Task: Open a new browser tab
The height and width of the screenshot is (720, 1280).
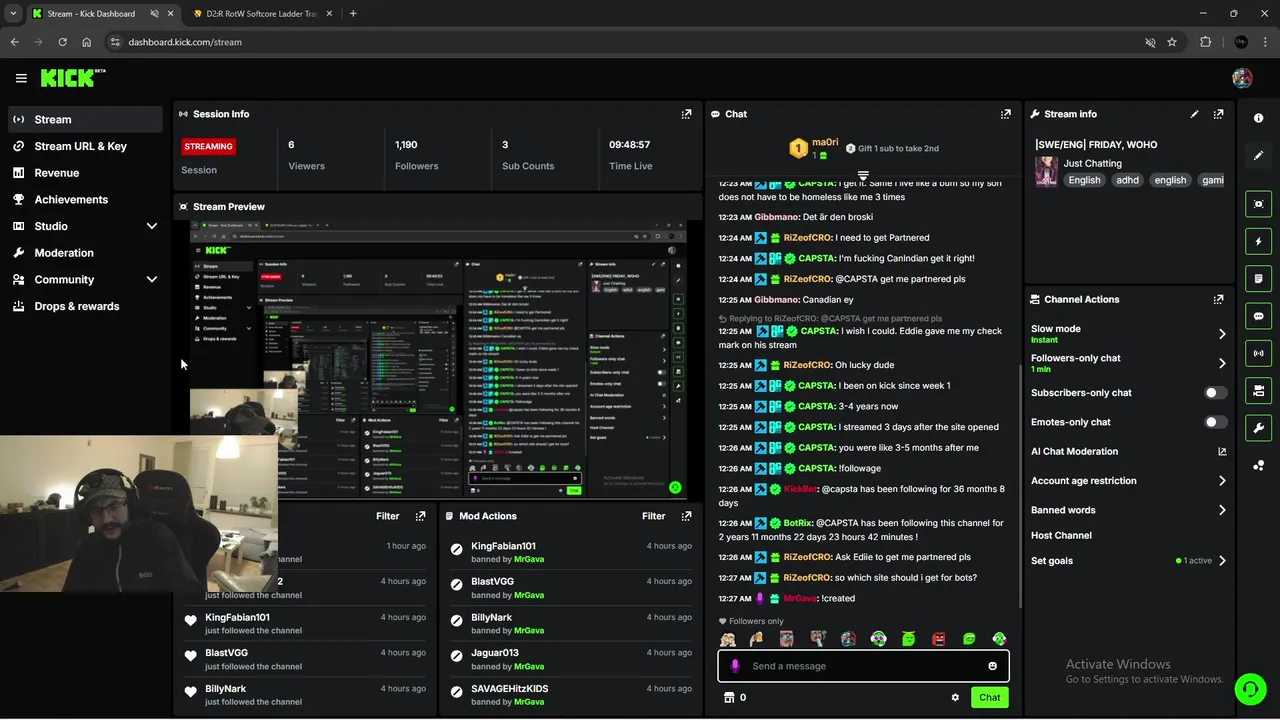Action: [353, 14]
